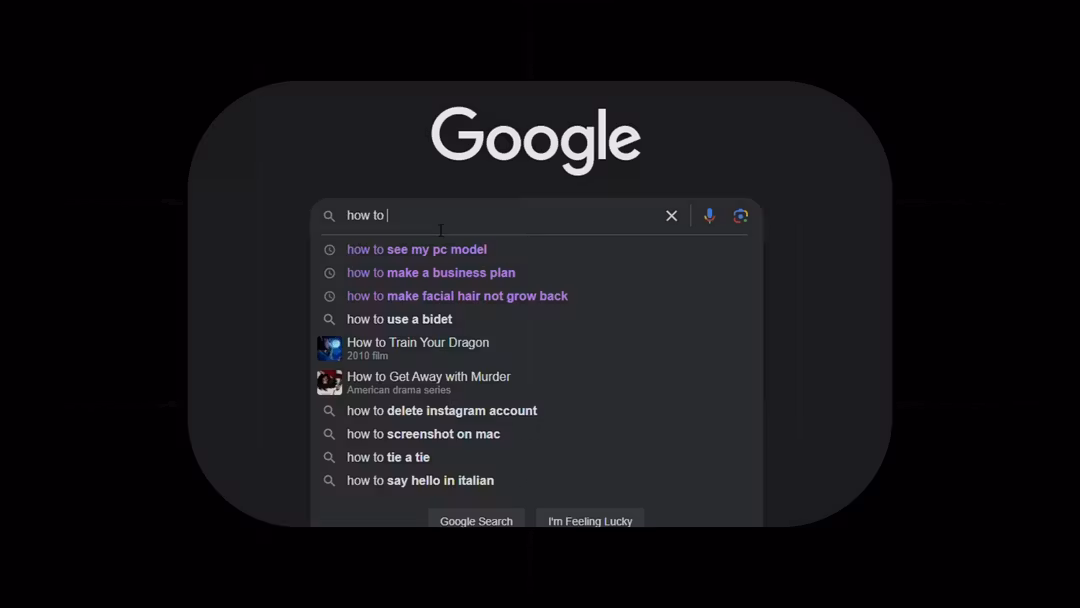
Task: Select the How to Get Away with Murder thumbnail
Action: [329, 382]
